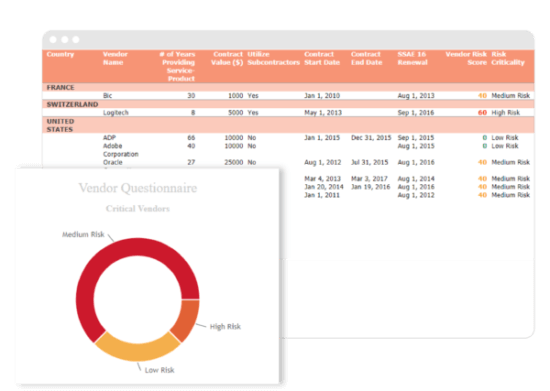The height and width of the screenshot is (391, 550).
Task: Select end date Jan 19, 2016
Action: point(370,187)
